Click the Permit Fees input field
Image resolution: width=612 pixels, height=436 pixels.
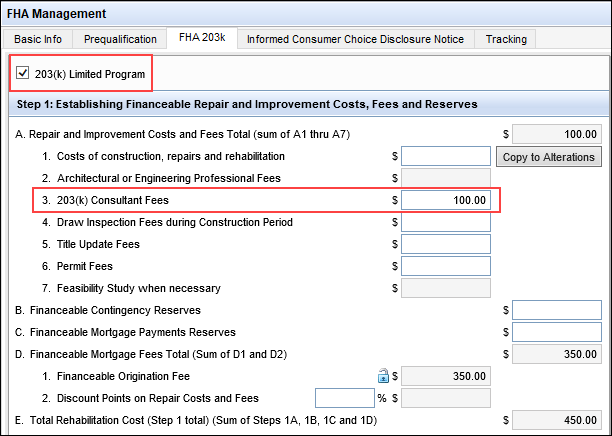(446, 266)
